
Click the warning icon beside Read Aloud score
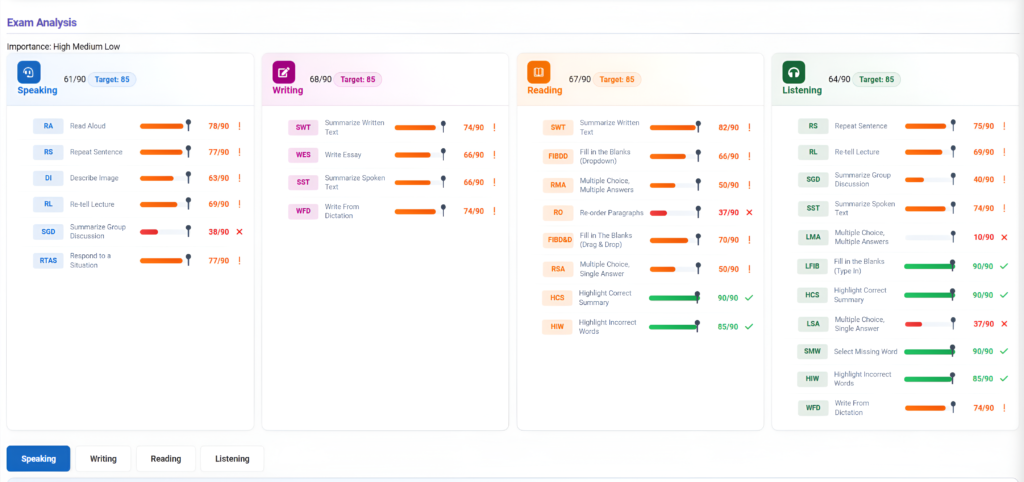[239, 126]
